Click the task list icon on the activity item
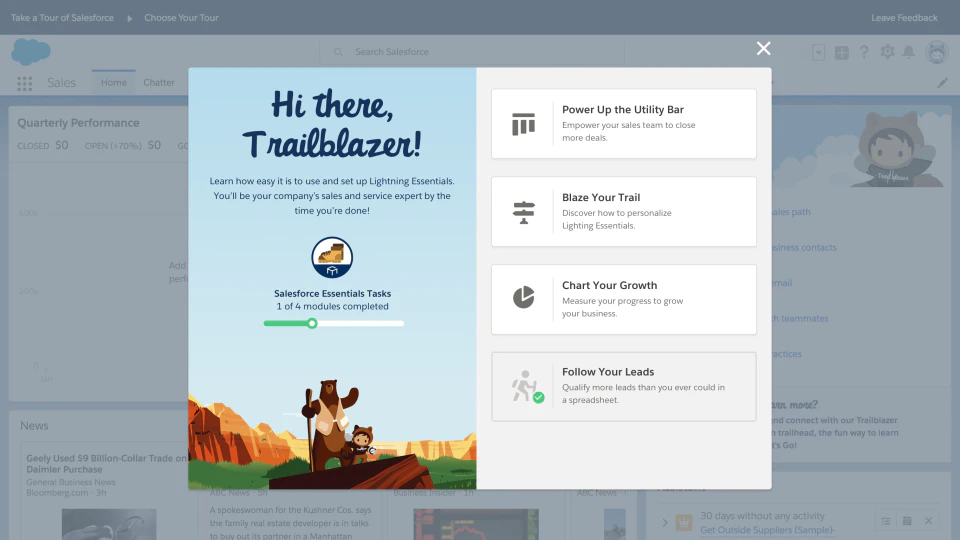This screenshot has width=960, height=540. 886,521
